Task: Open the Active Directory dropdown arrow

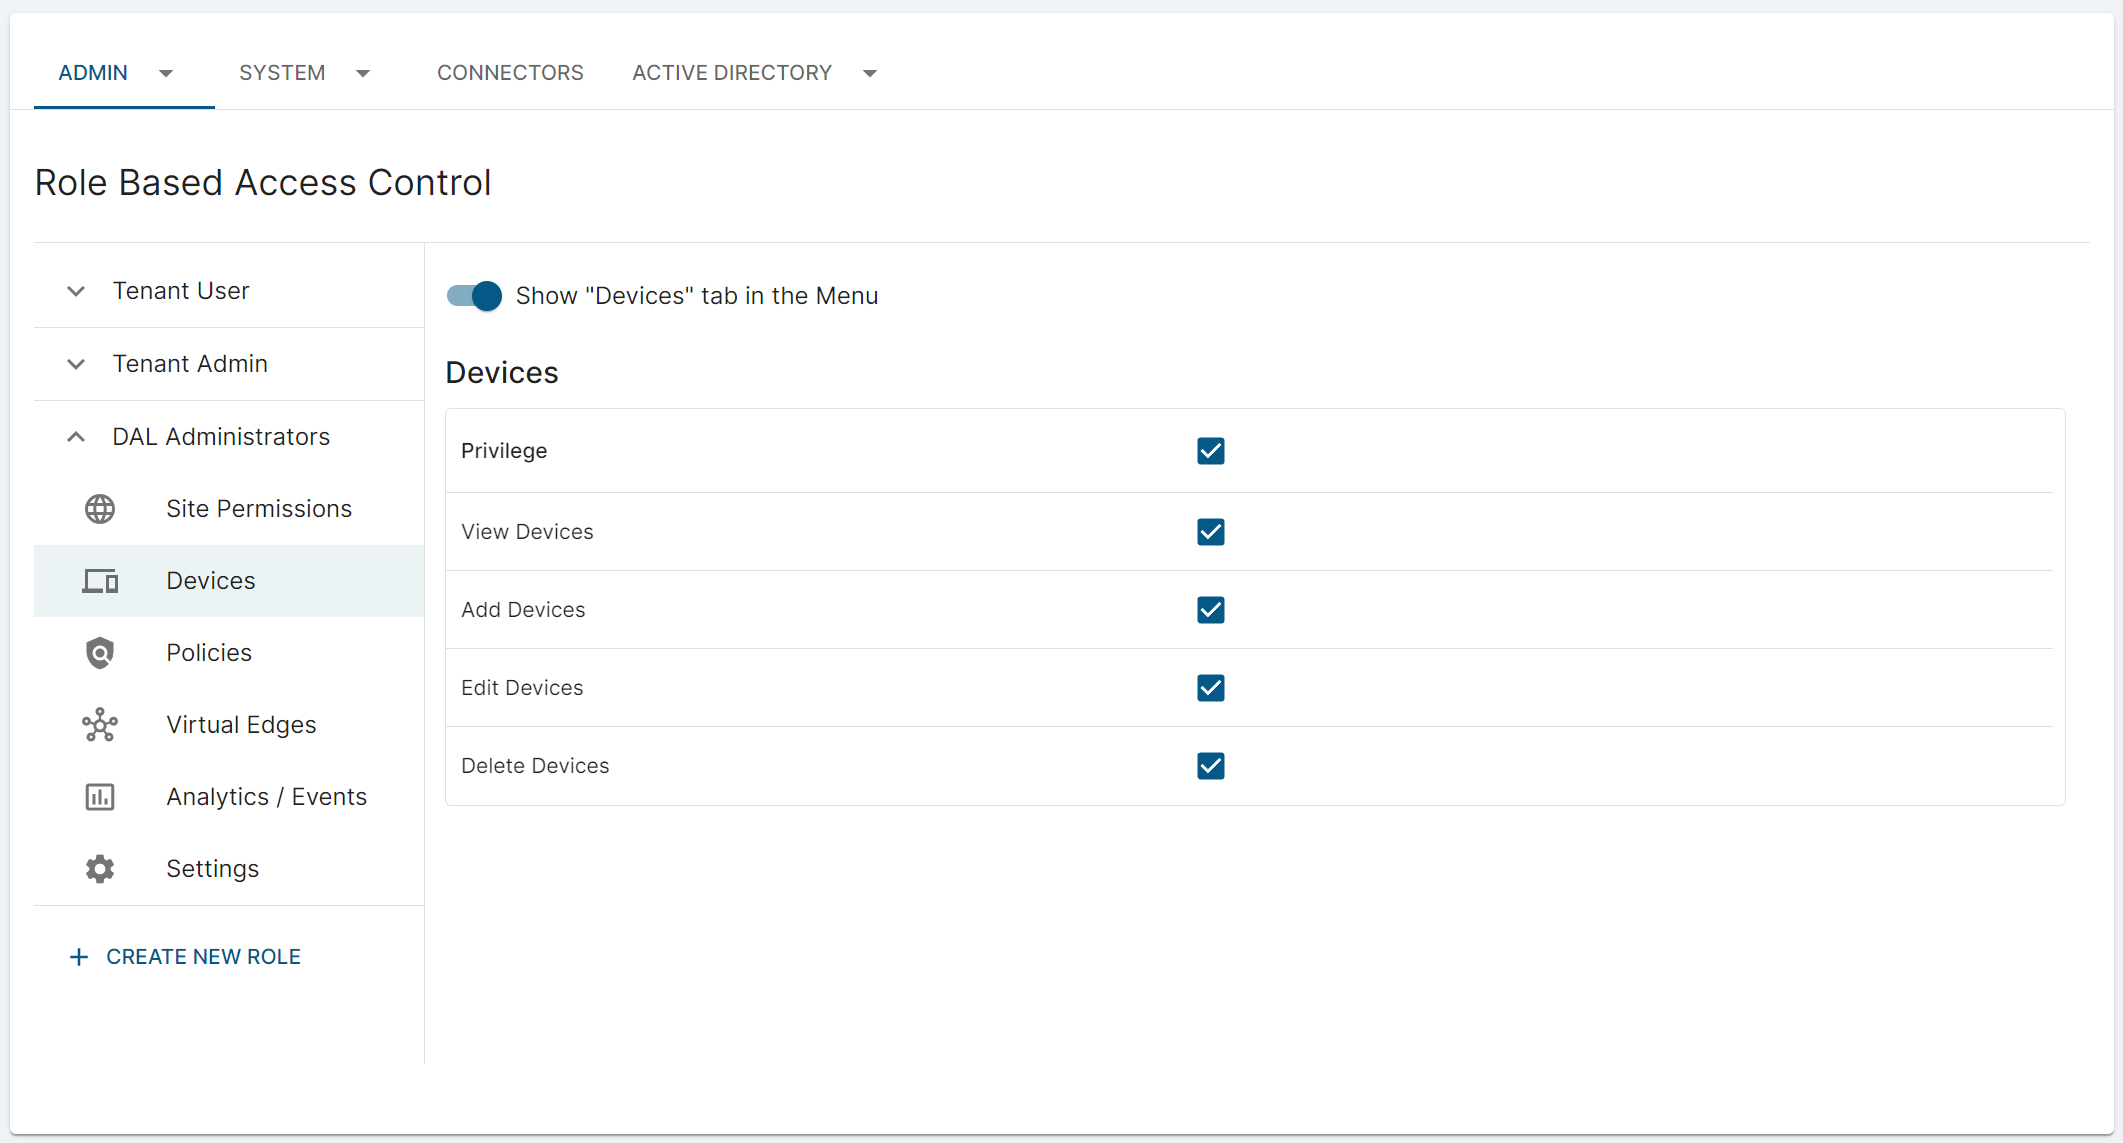Action: pos(870,73)
